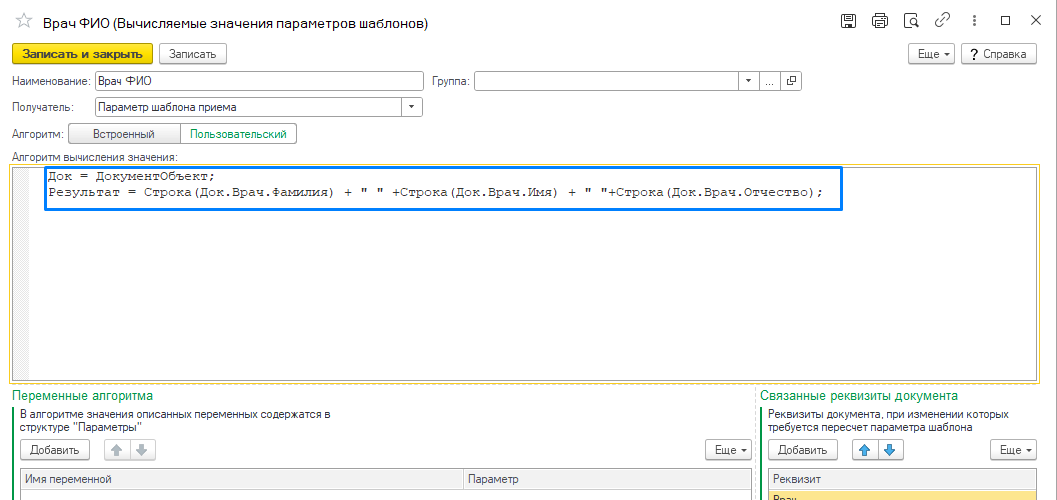The width and height of the screenshot is (1057, 500).
Task: Get link with chain icon
Action: point(942,21)
